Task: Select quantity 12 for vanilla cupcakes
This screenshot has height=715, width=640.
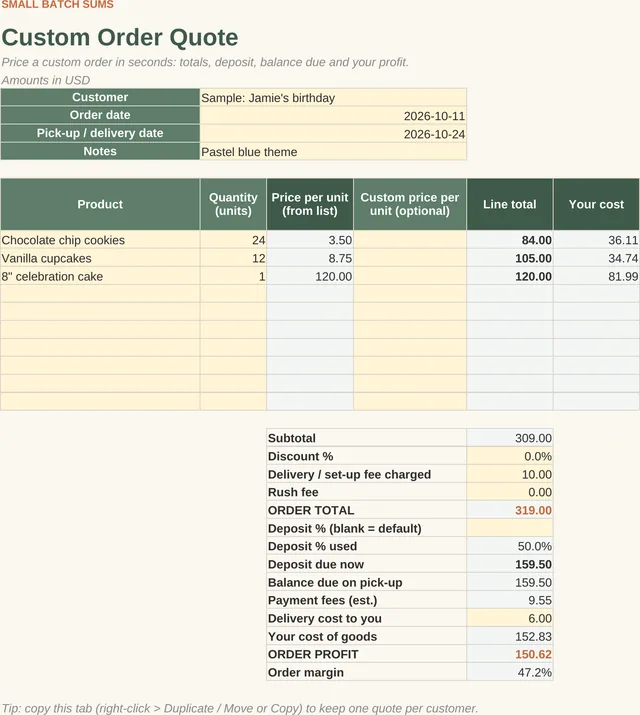Action: click(x=233, y=258)
